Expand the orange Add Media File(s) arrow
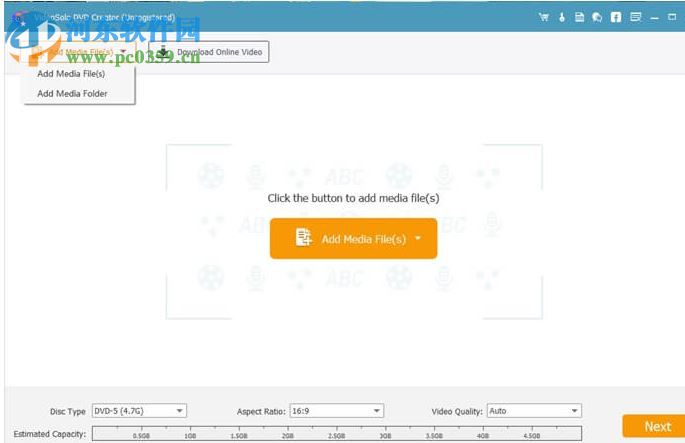 coord(418,238)
